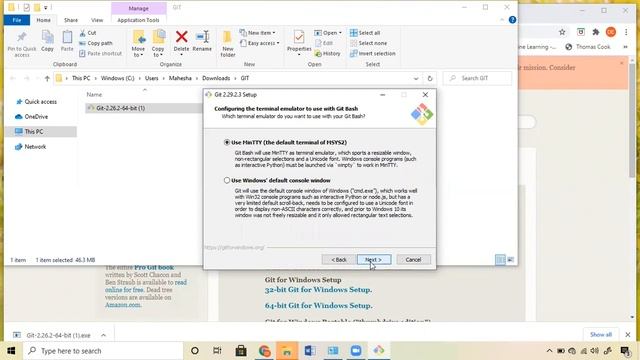Open Chrome extensions puzzle icon
The width and height of the screenshot is (640, 360).
[596, 32]
